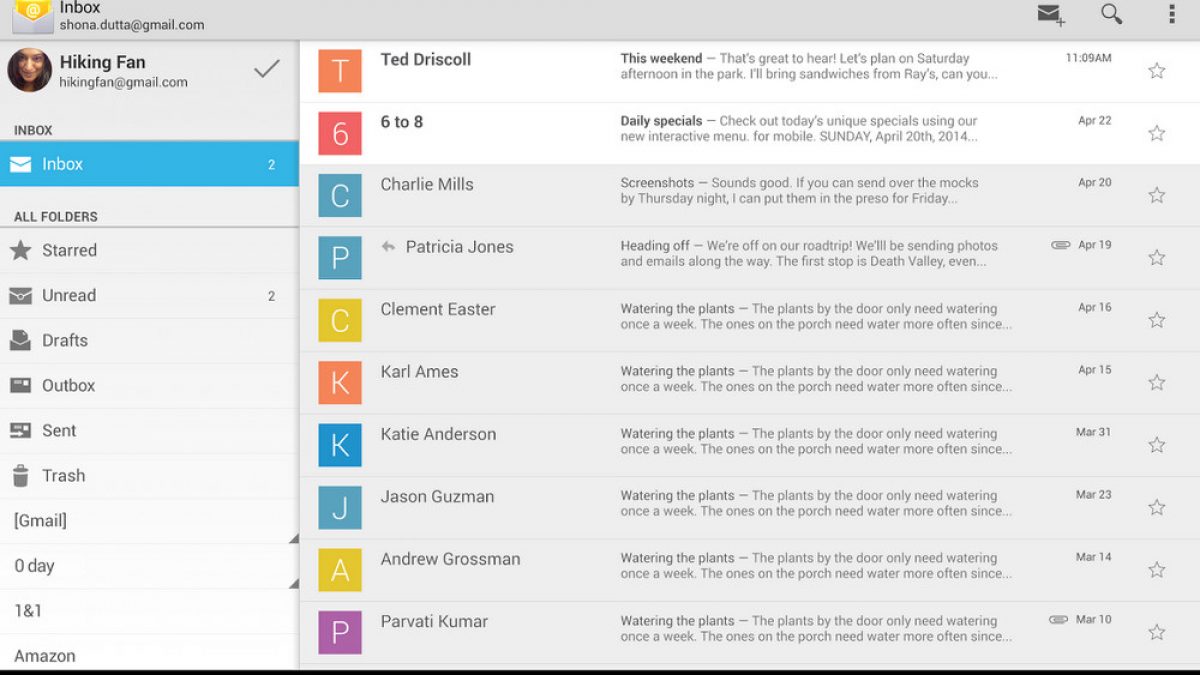
Task: Open the Unread folder
Action: pos(149,295)
